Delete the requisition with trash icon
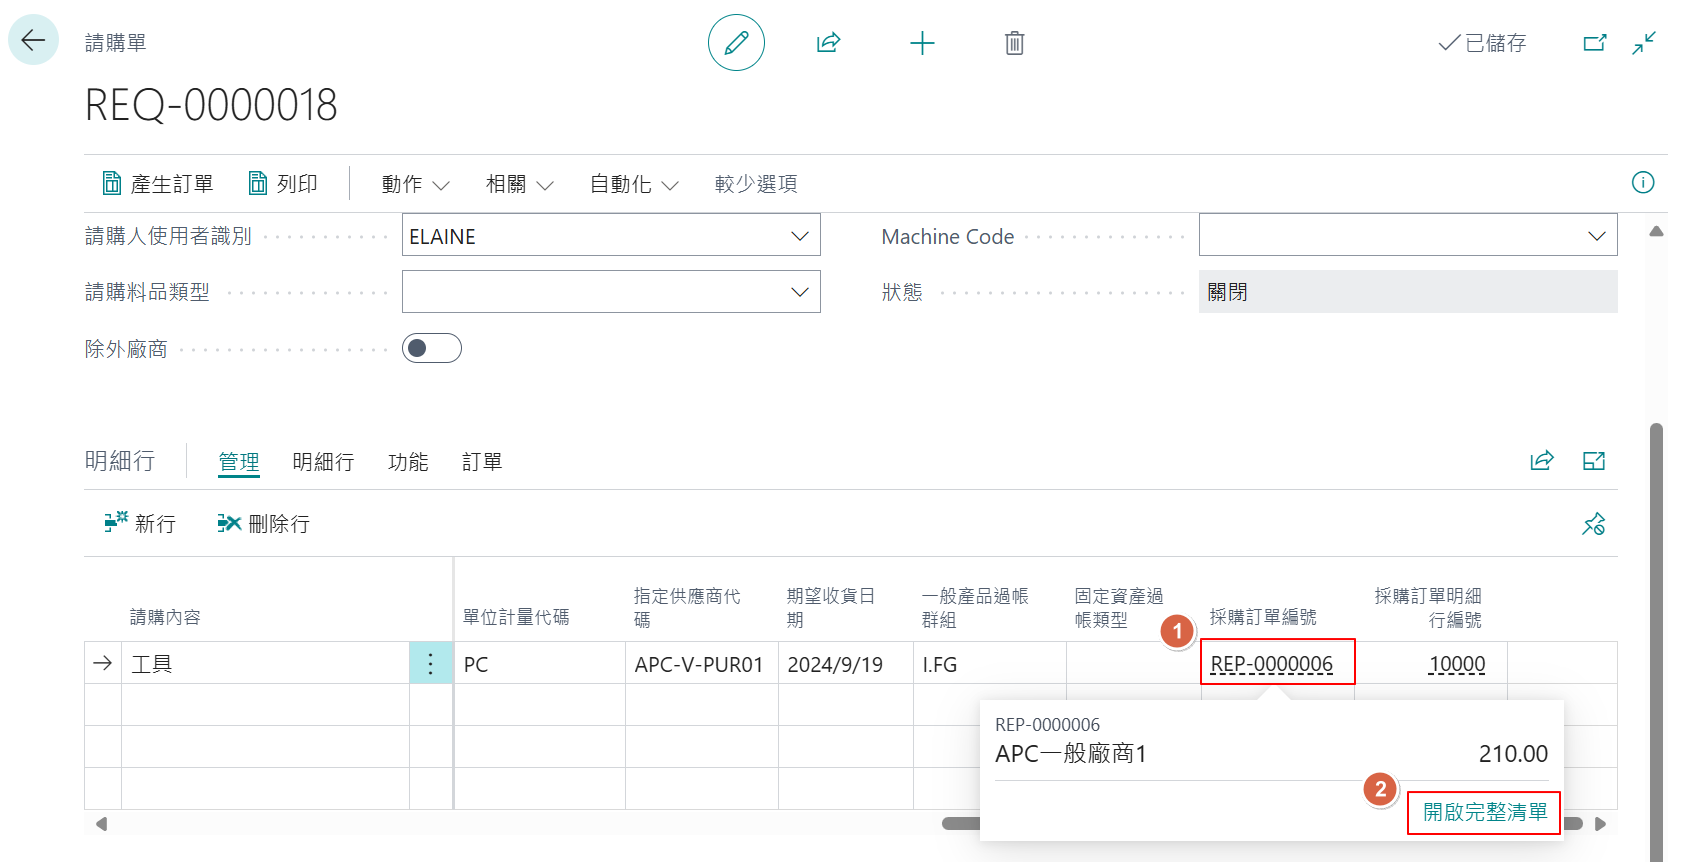The width and height of the screenshot is (1707, 862). [x=1014, y=43]
